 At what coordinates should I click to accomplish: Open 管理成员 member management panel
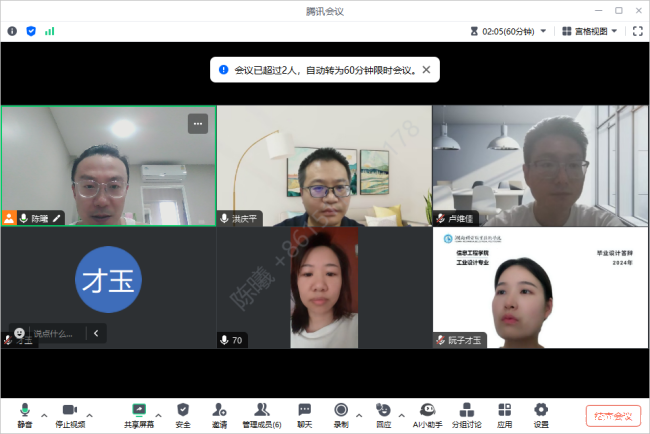(261, 414)
